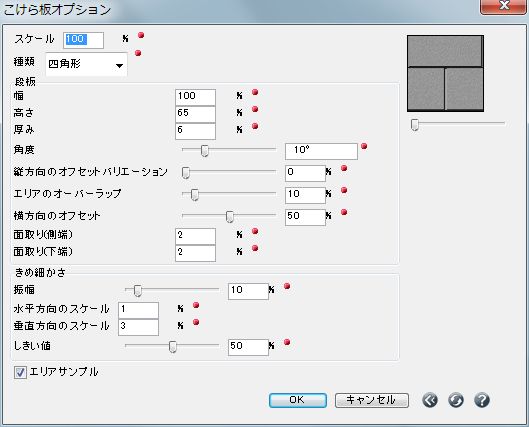Click the red dot beside 振幅 field
The height and width of the screenshot is (427, 529).
[287, 286]
